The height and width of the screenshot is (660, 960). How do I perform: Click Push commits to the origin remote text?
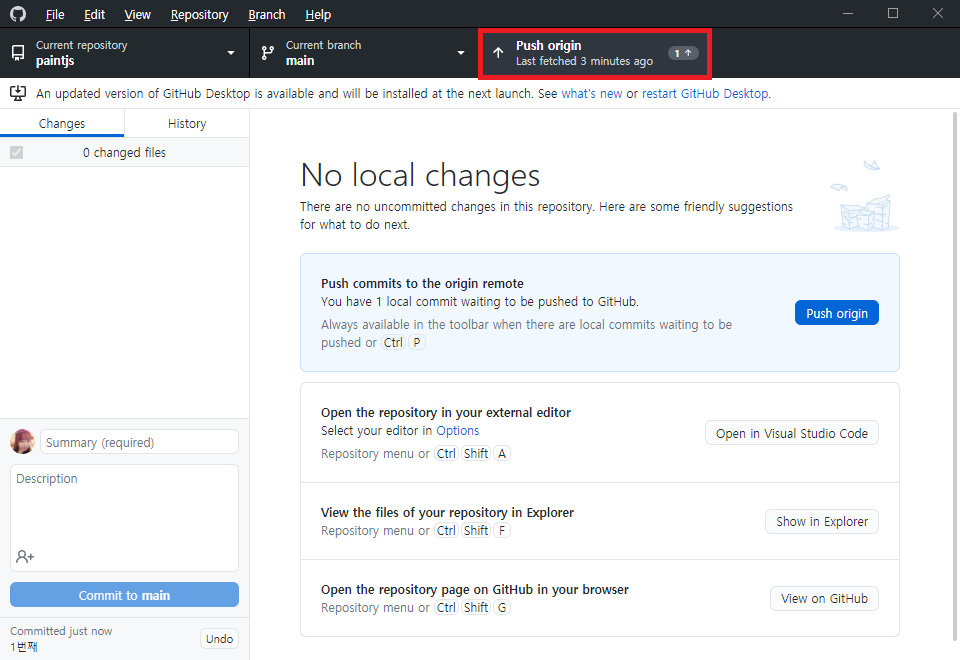(422, 283)
